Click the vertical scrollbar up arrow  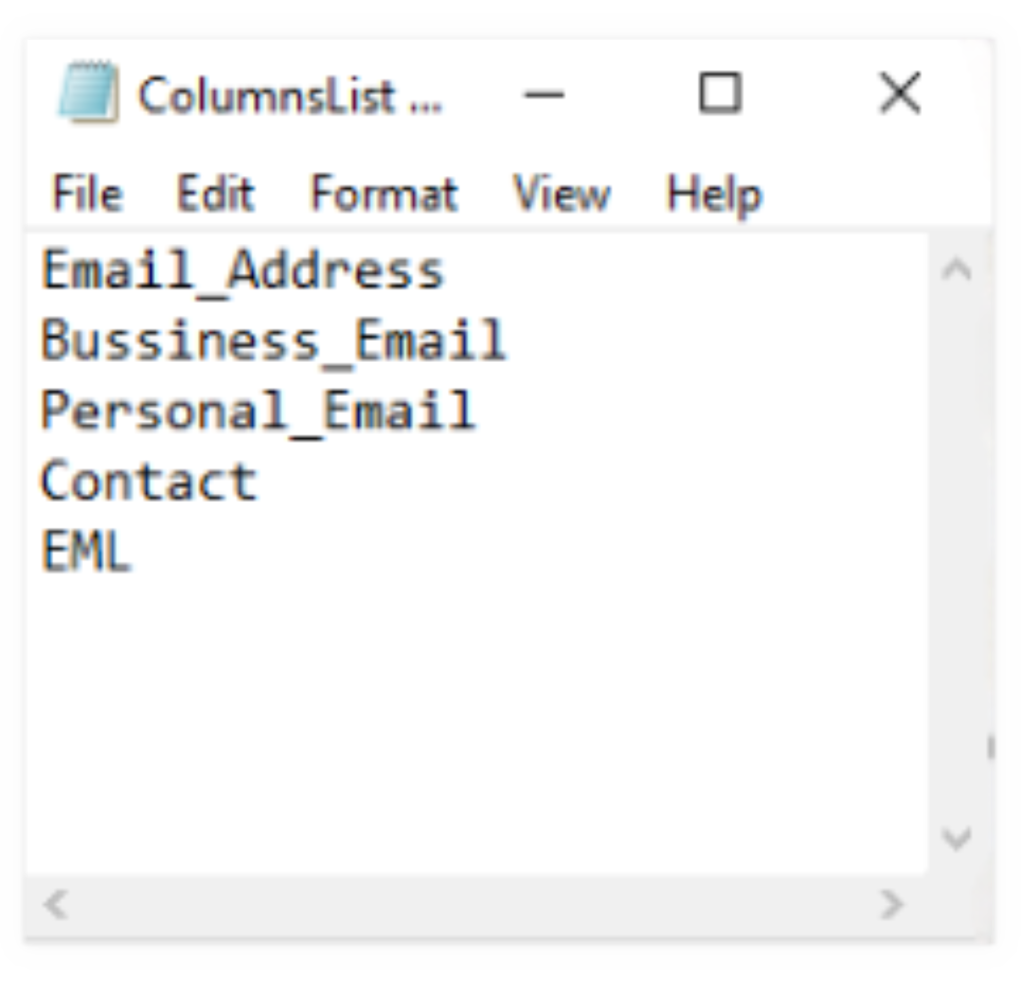click(x=957, y=266)
